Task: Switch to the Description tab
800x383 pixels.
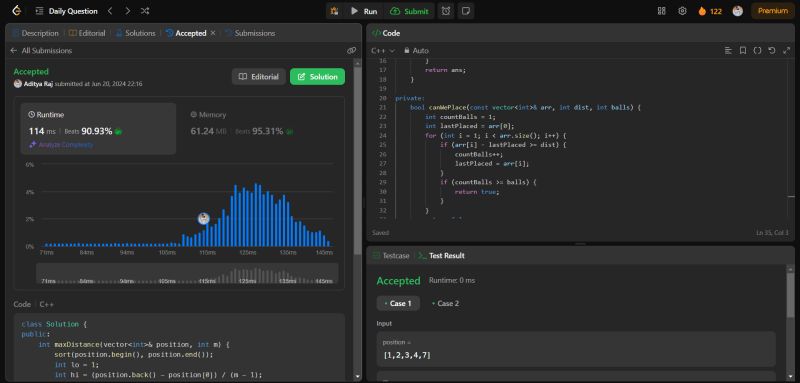Action: [x=35, y=33]
